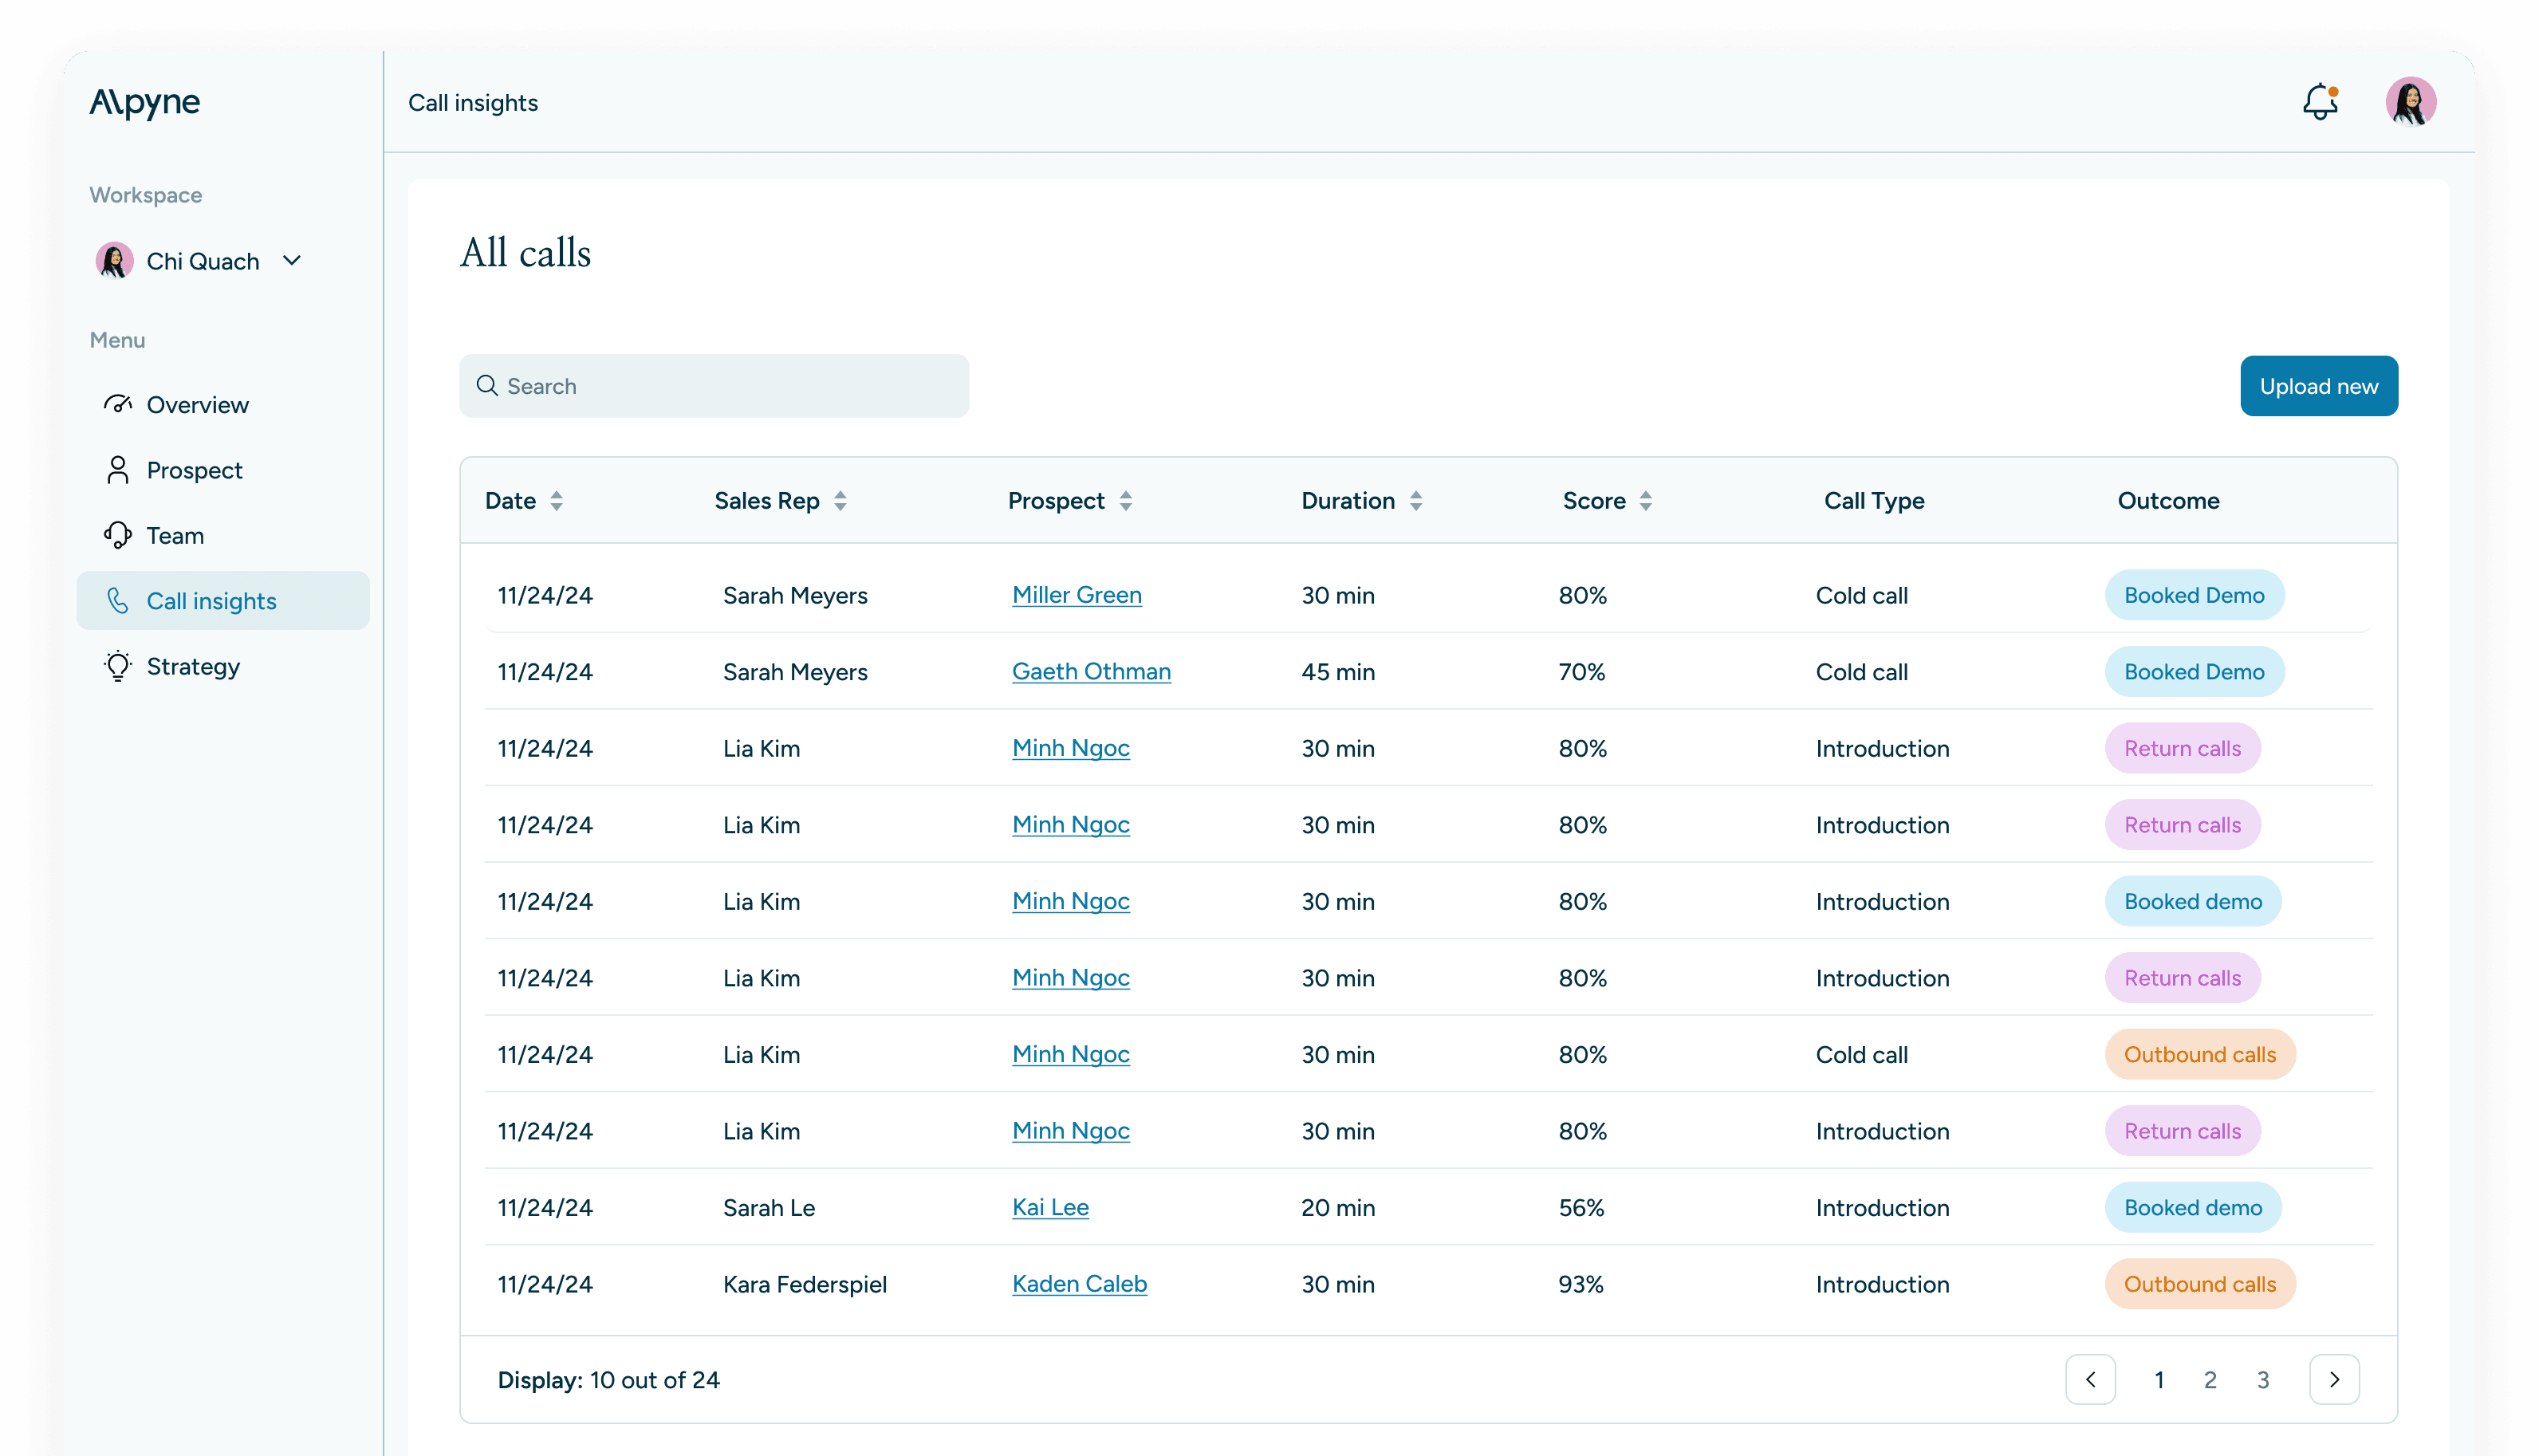Open the Kaden Caleb prospect link
This screenshot has height=1456, width=2539.
[1079, 1284]
